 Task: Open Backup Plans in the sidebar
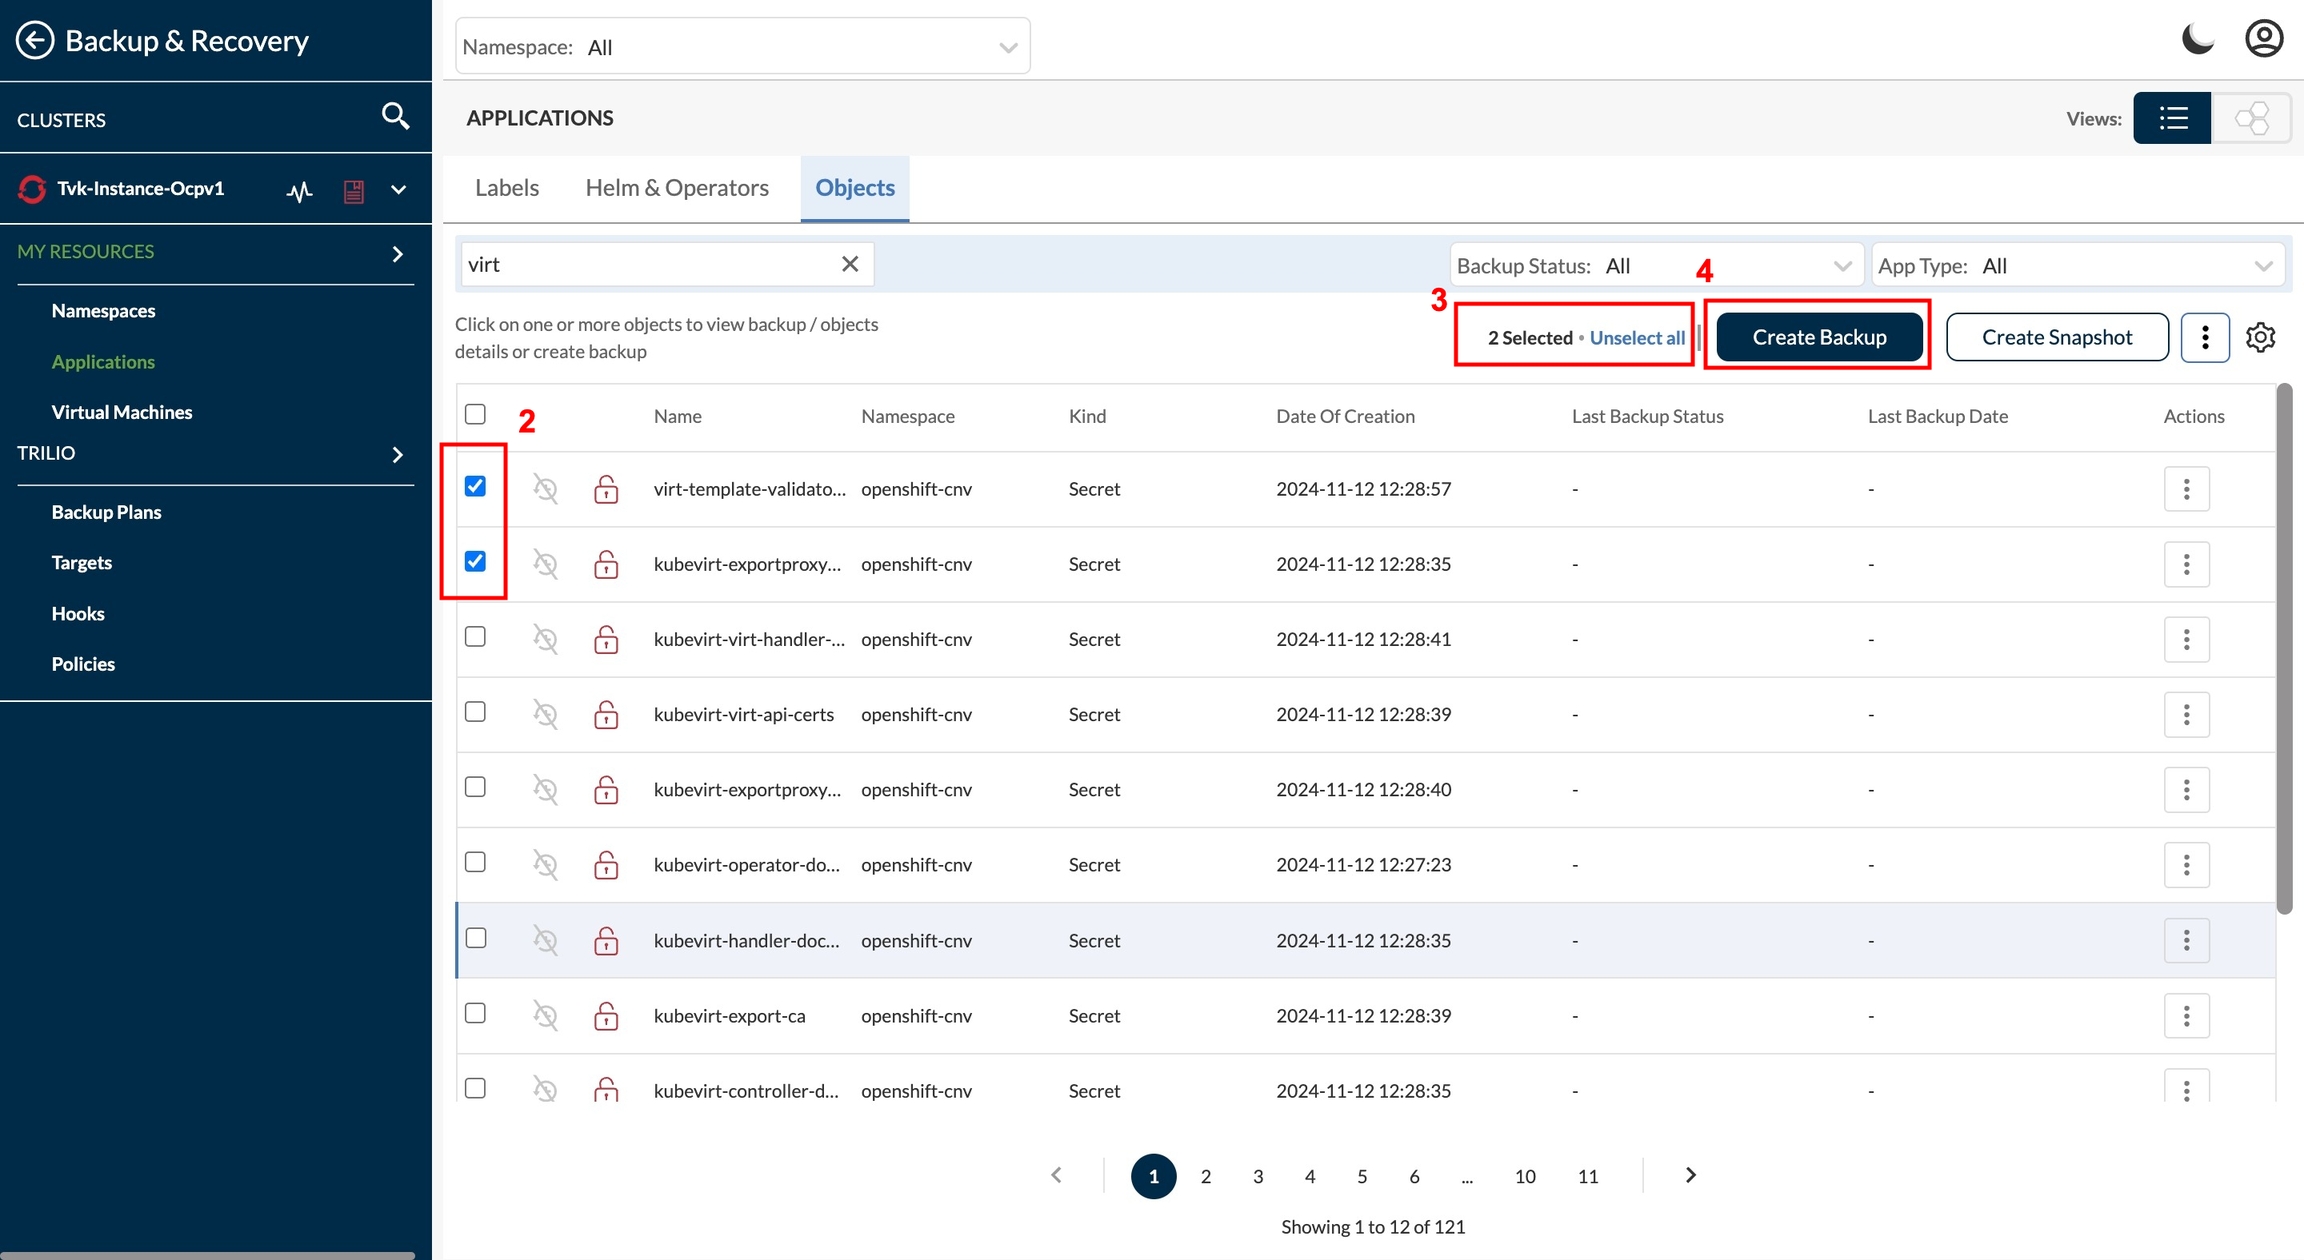106,512
